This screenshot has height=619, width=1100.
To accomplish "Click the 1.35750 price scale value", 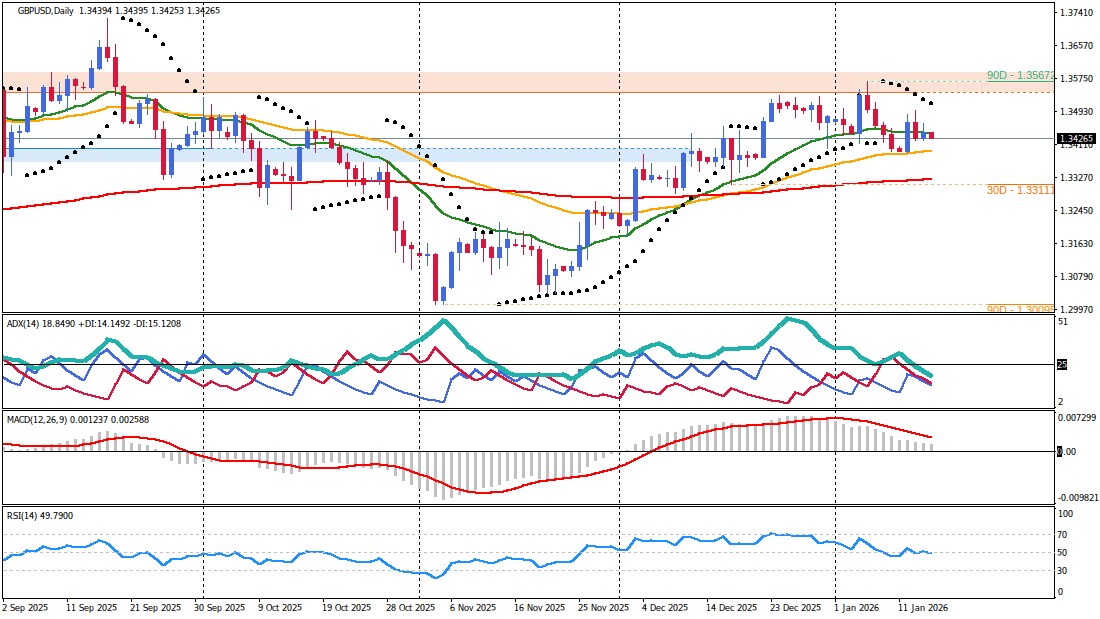I will [x=1078, y=79].
